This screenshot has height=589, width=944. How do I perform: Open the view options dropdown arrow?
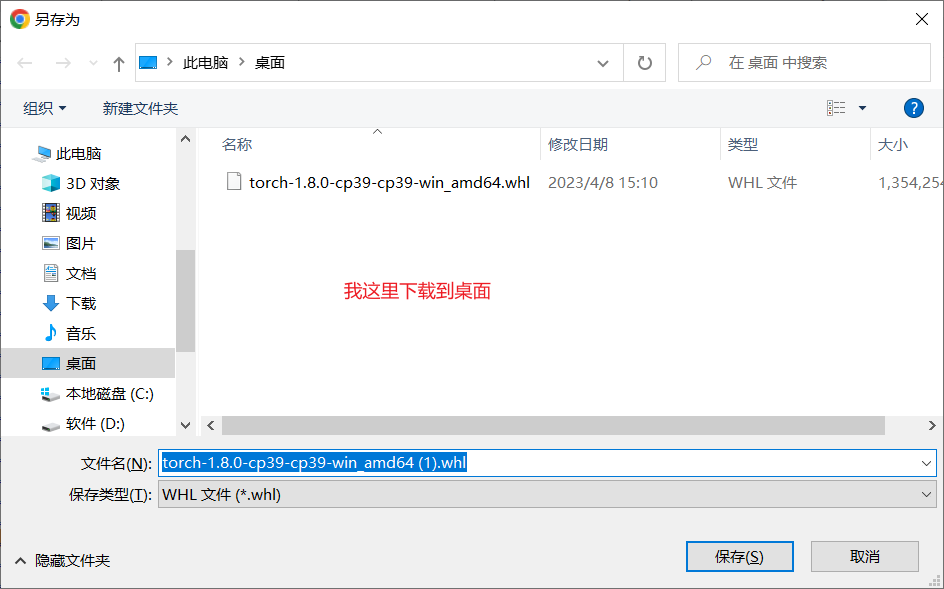coord(862,108)
